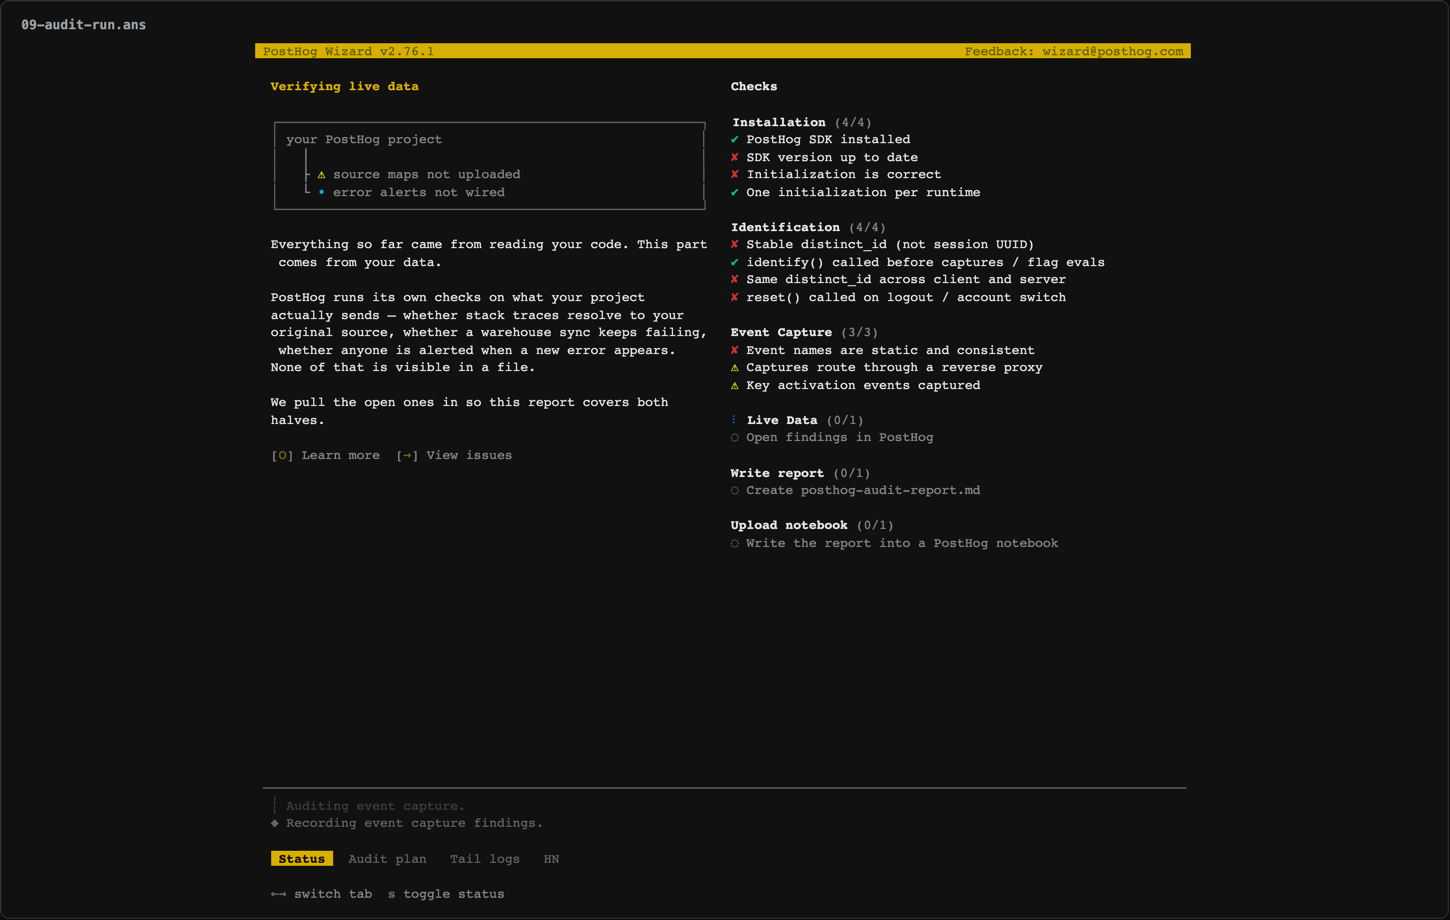1450x920 pixels.
Task: Click the Event Capture (3/3) section heading
Action: point(804,332)
